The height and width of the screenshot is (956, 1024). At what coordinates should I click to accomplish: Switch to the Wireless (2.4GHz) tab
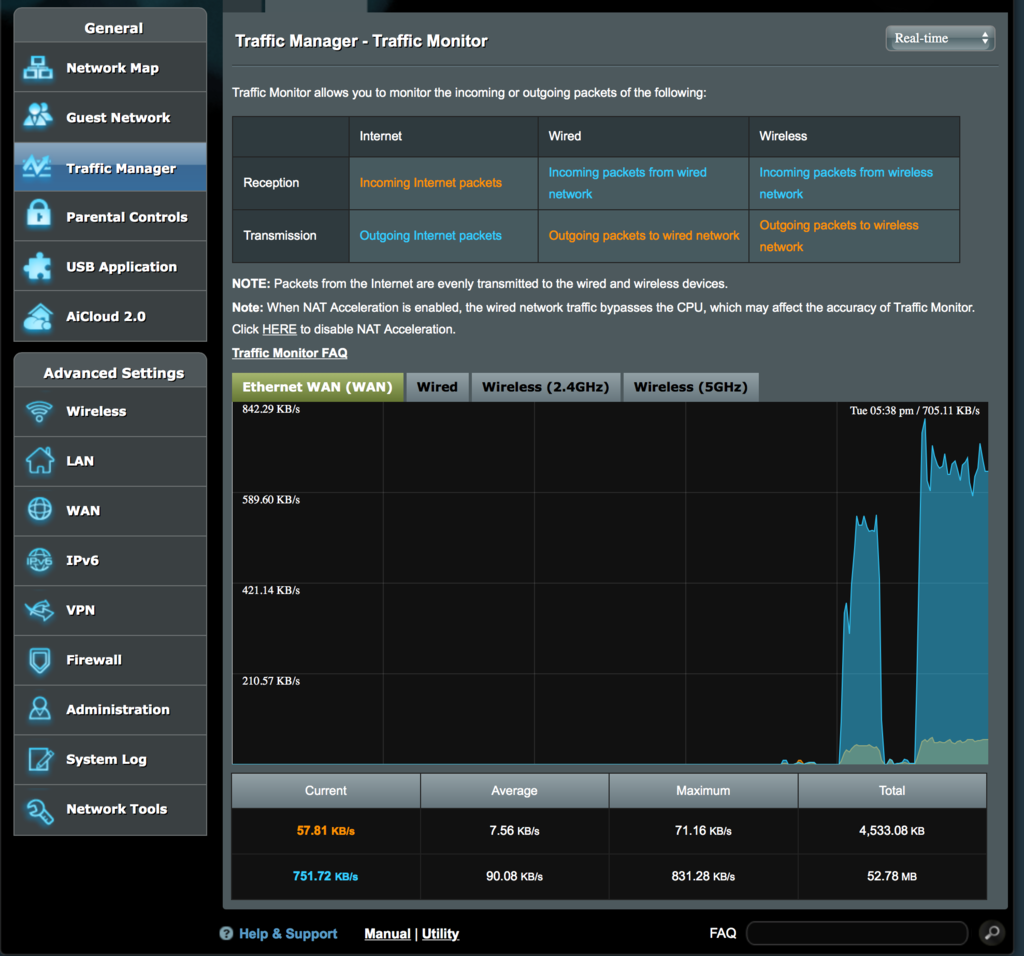pos(545,387)
